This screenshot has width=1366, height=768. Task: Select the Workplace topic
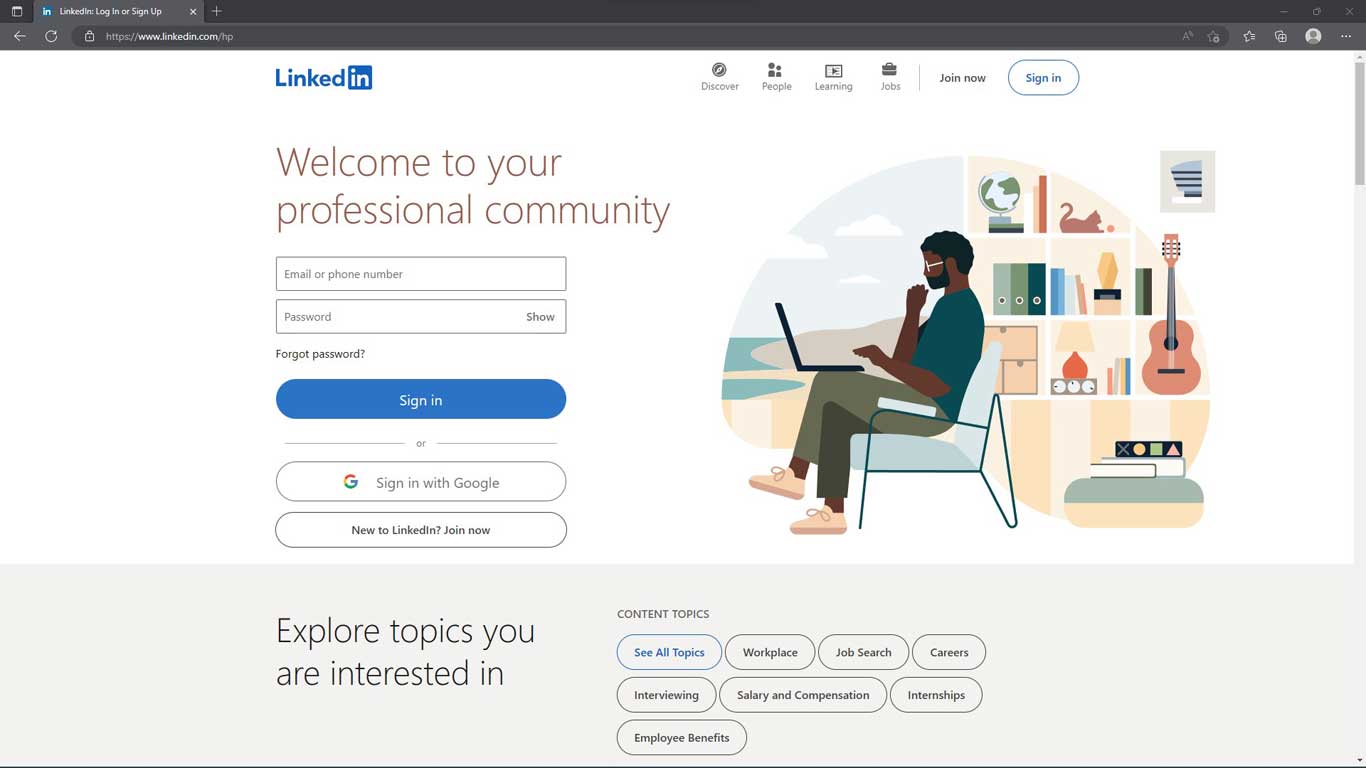click(770, 652)
